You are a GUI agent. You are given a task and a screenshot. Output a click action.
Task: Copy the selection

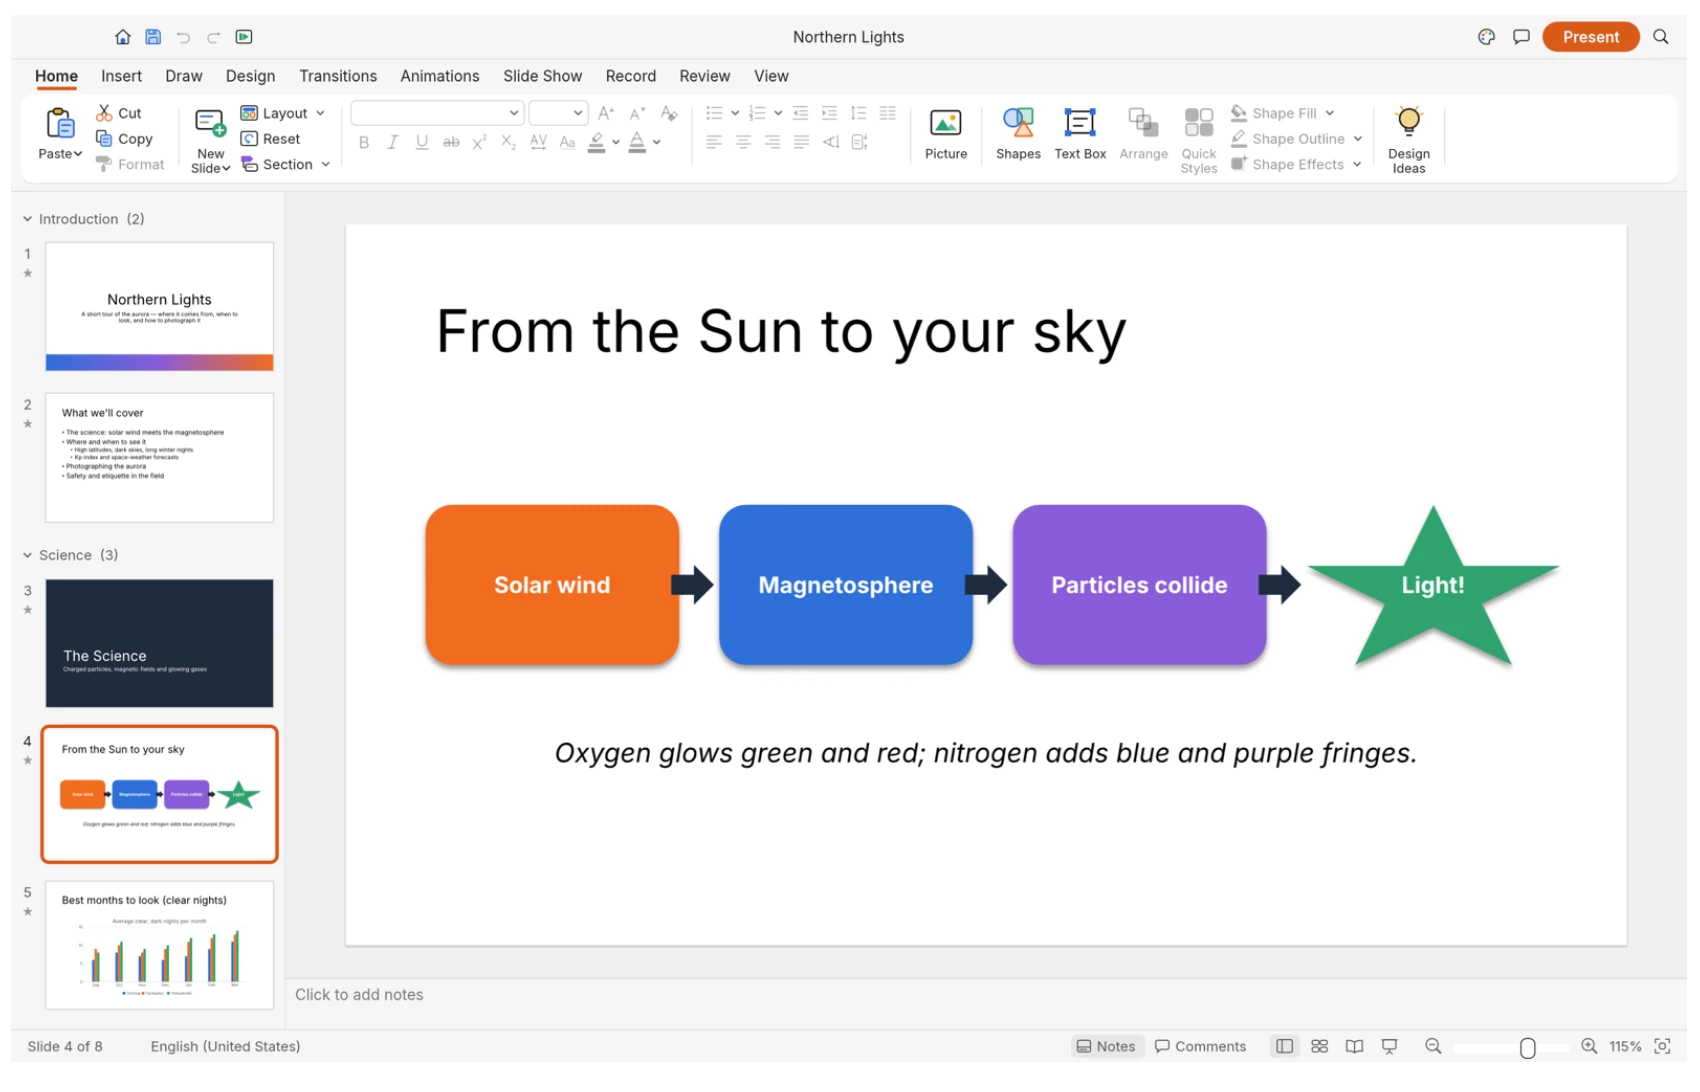click(124, 139)
